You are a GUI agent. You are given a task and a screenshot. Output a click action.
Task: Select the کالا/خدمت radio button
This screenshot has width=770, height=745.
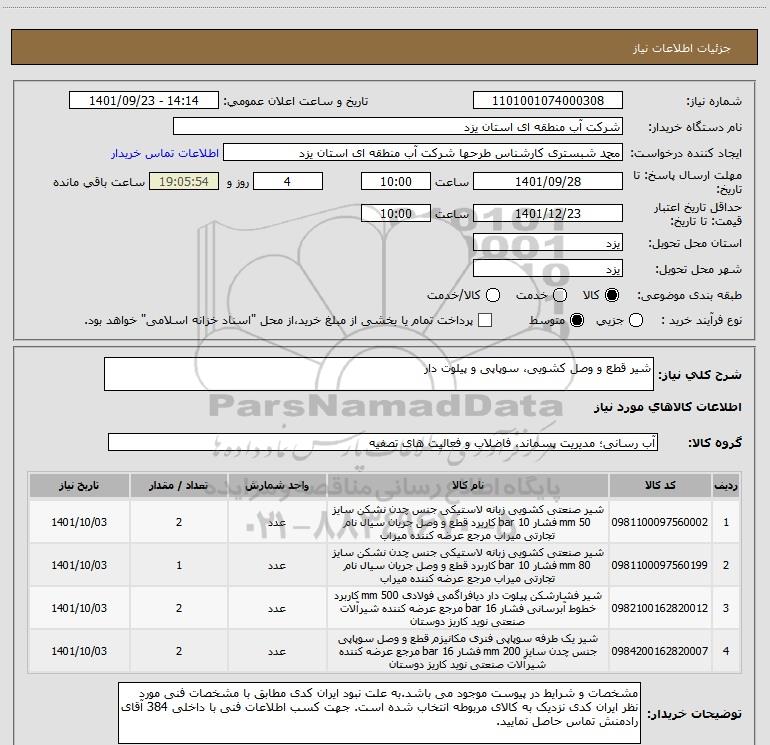493,295
